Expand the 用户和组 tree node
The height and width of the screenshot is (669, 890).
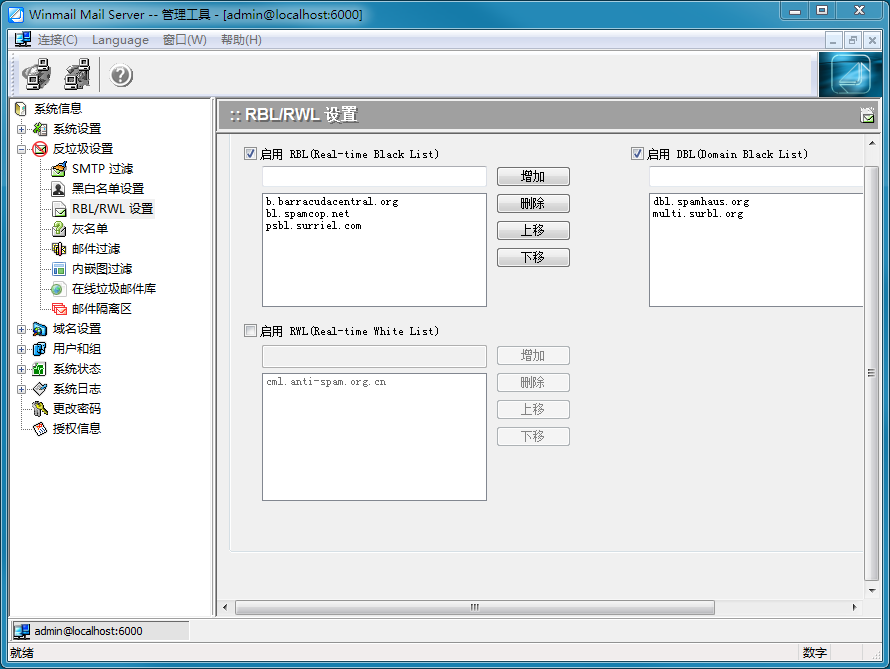(22, 349)
